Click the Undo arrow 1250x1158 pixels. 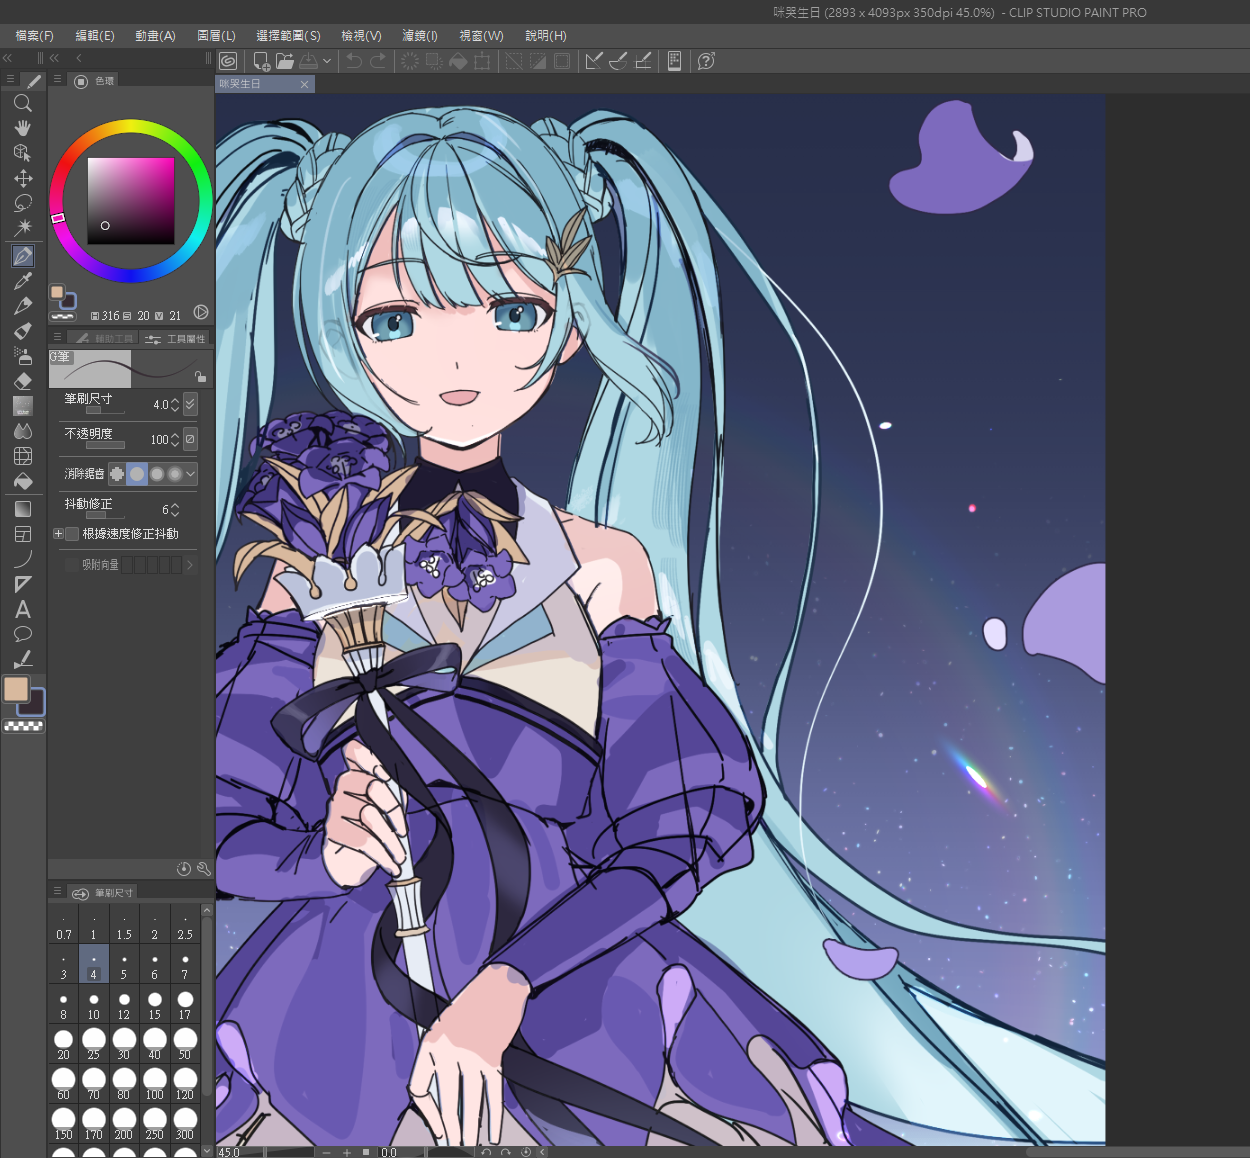(x=354, y=61)
